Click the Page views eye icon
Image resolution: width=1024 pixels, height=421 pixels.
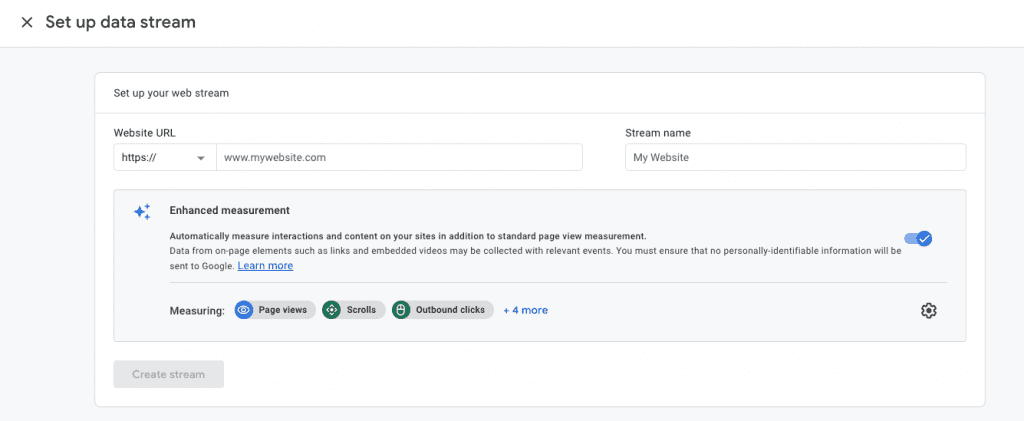[244, 310]
